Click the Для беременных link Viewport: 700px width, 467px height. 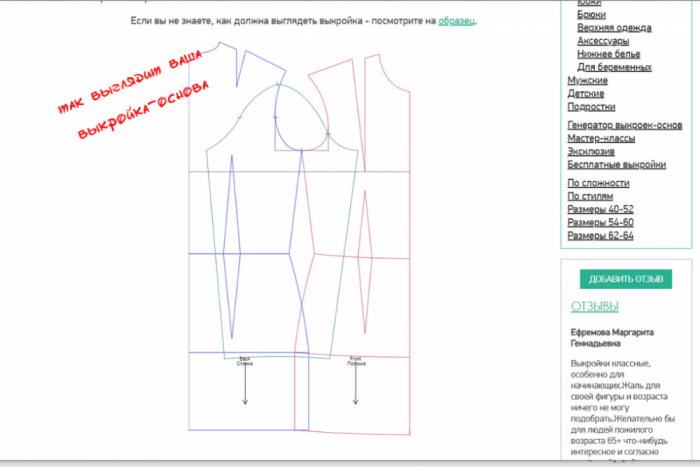coord(614,67)
